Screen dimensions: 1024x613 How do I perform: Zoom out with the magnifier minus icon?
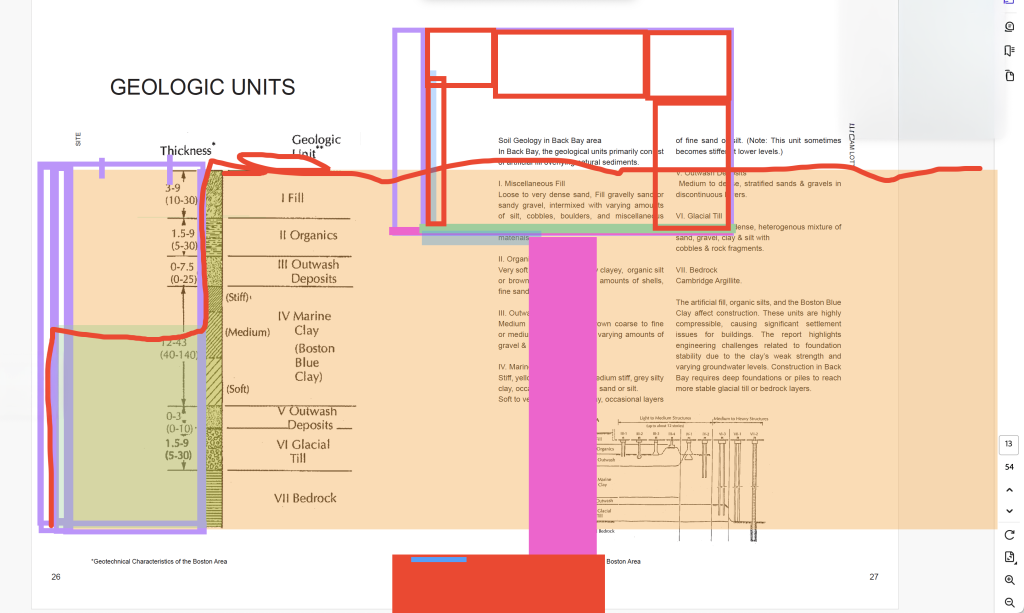(1009, 602)
